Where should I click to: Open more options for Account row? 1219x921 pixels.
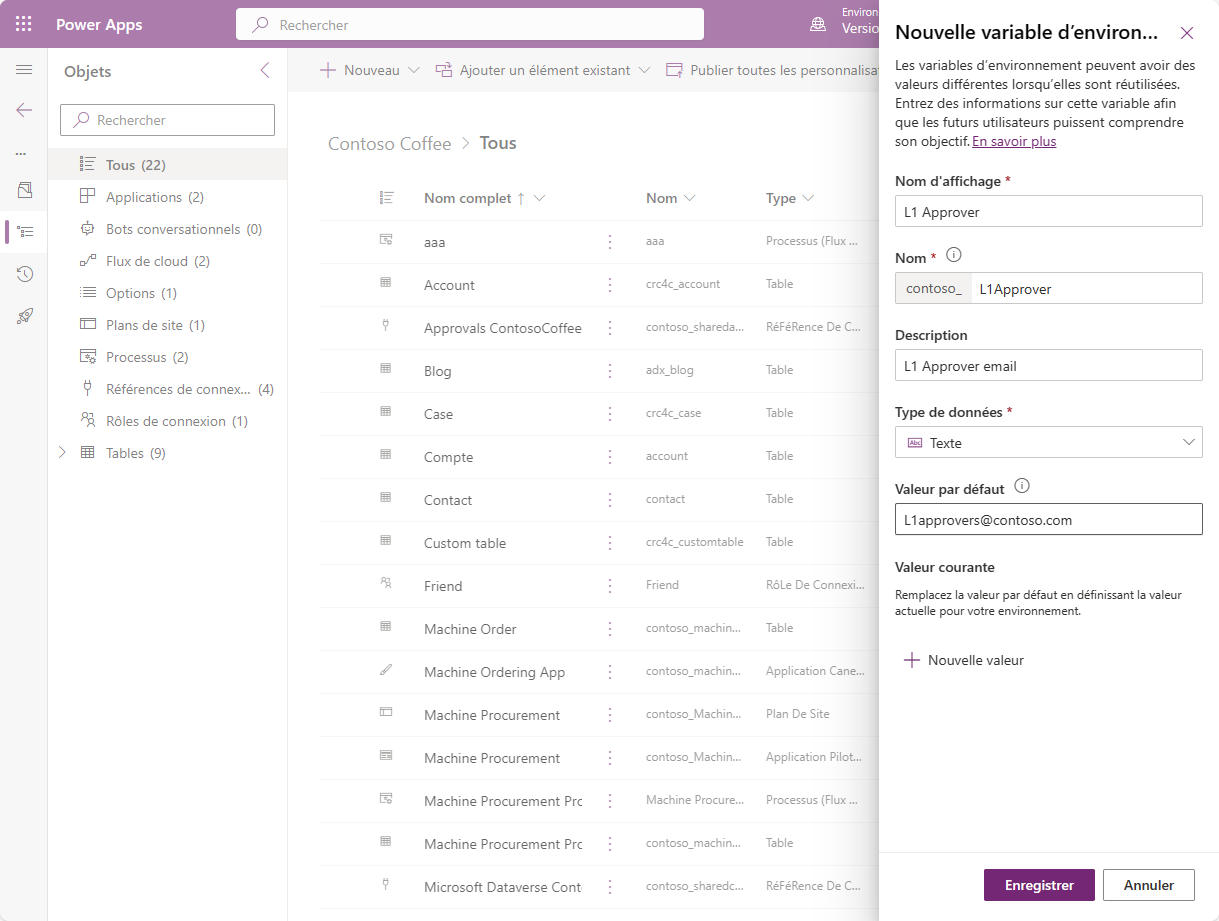click(610, 285)
